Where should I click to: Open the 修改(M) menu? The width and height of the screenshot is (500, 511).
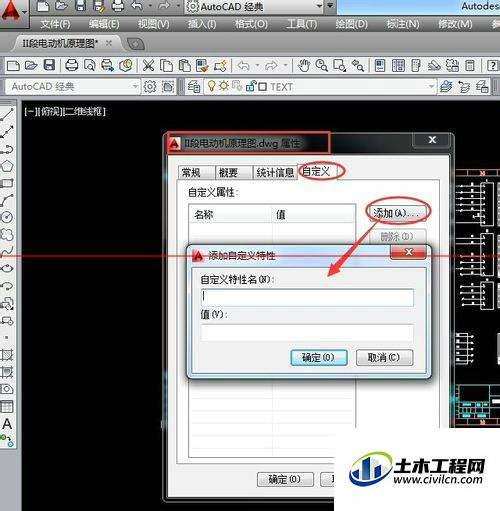(x=455, y=24)
